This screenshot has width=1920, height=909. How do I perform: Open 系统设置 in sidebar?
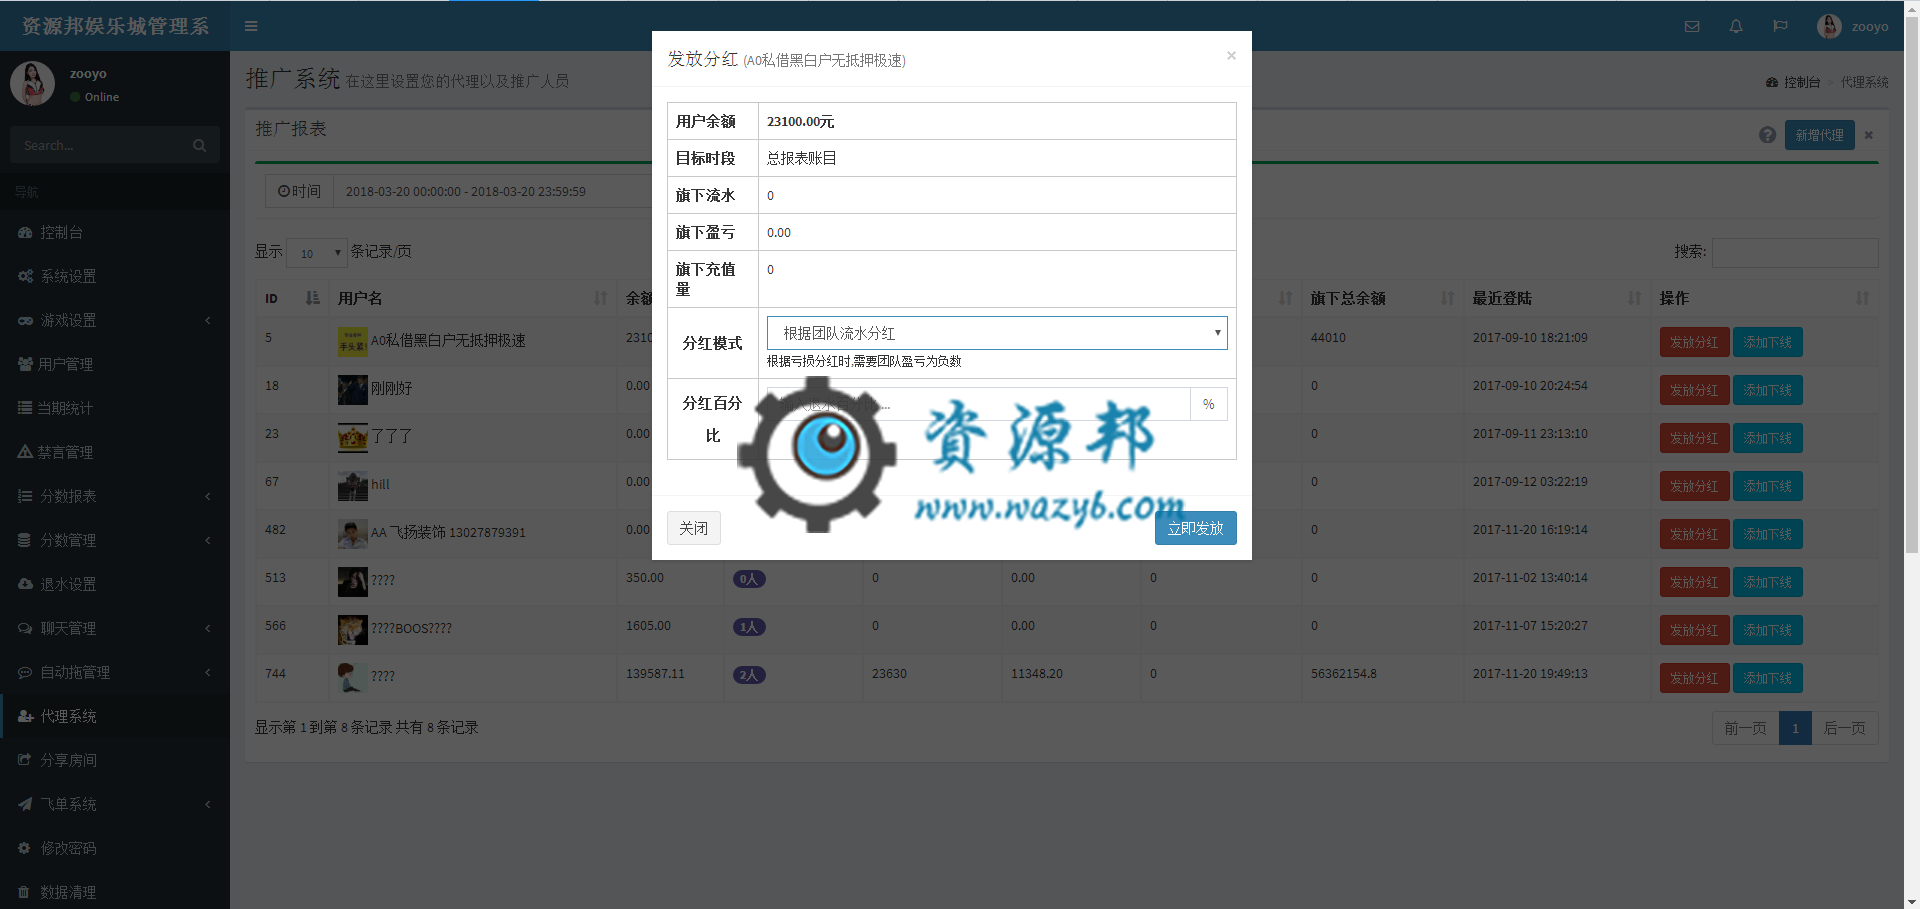pos(115,276)
